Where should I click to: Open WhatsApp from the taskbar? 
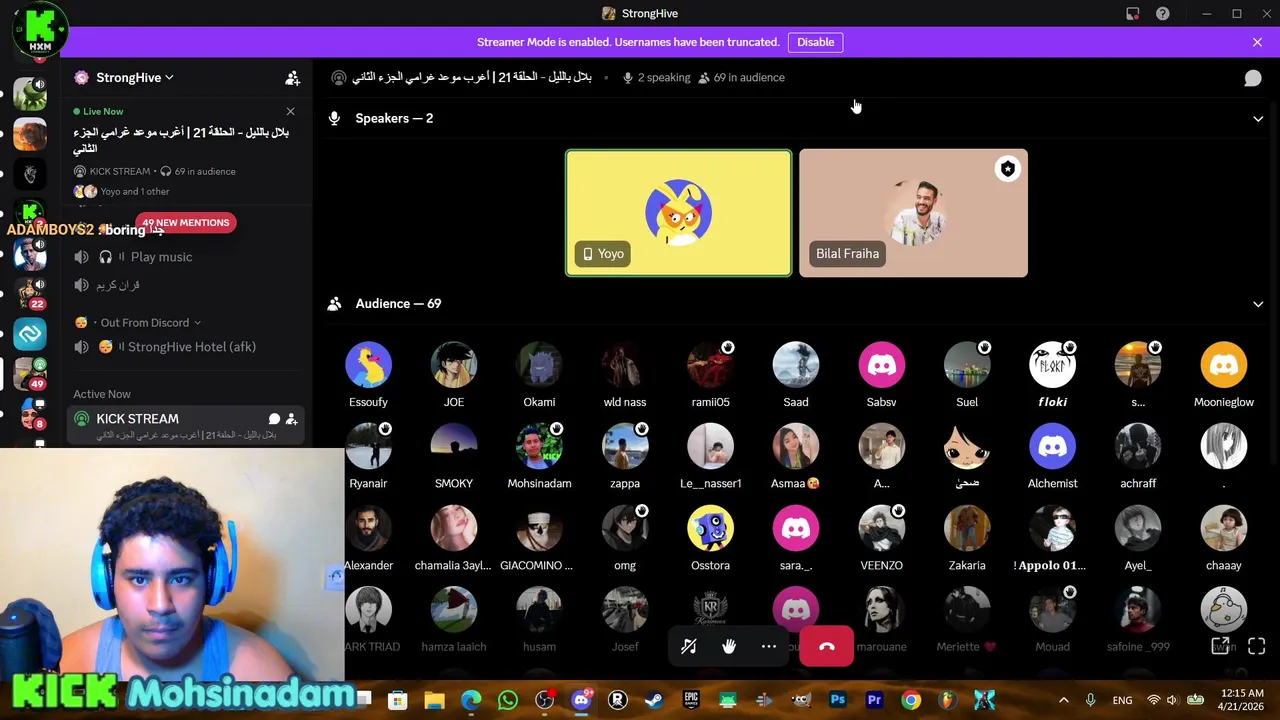click(x=507, y=700)
